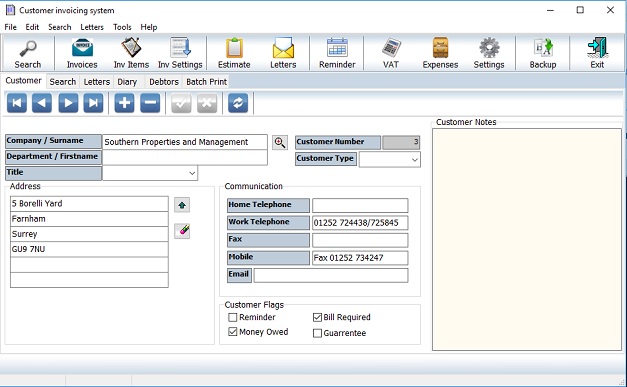This screenshot has height=387, width=627.
Task: Click the Customer Number field showing 3
Action: tap(401, 142)
